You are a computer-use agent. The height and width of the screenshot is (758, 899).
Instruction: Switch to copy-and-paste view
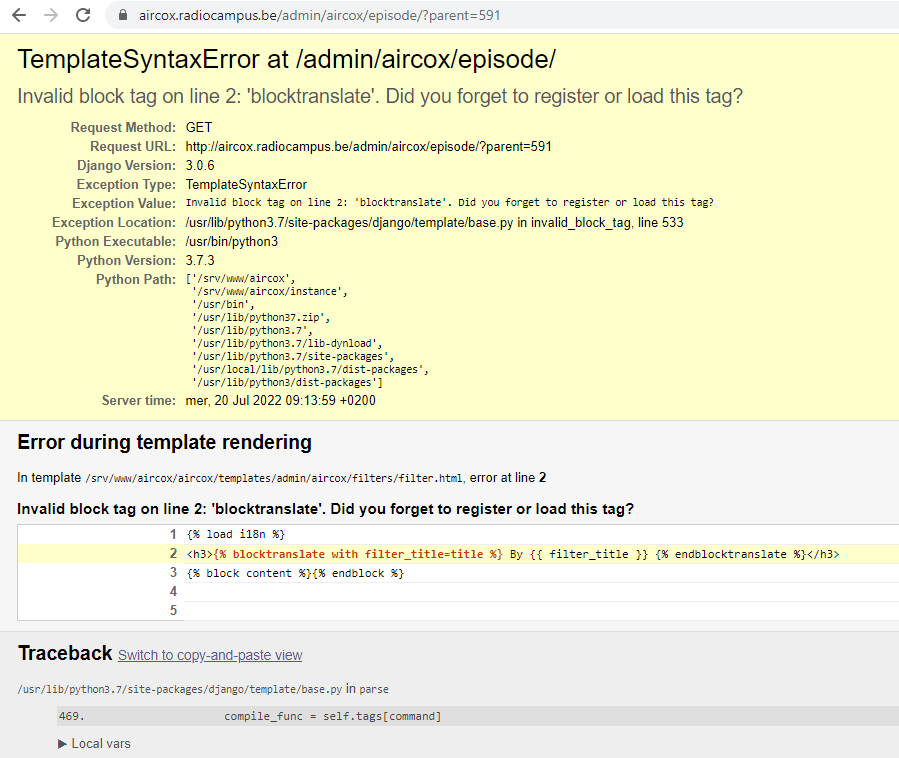click(210, 655)
